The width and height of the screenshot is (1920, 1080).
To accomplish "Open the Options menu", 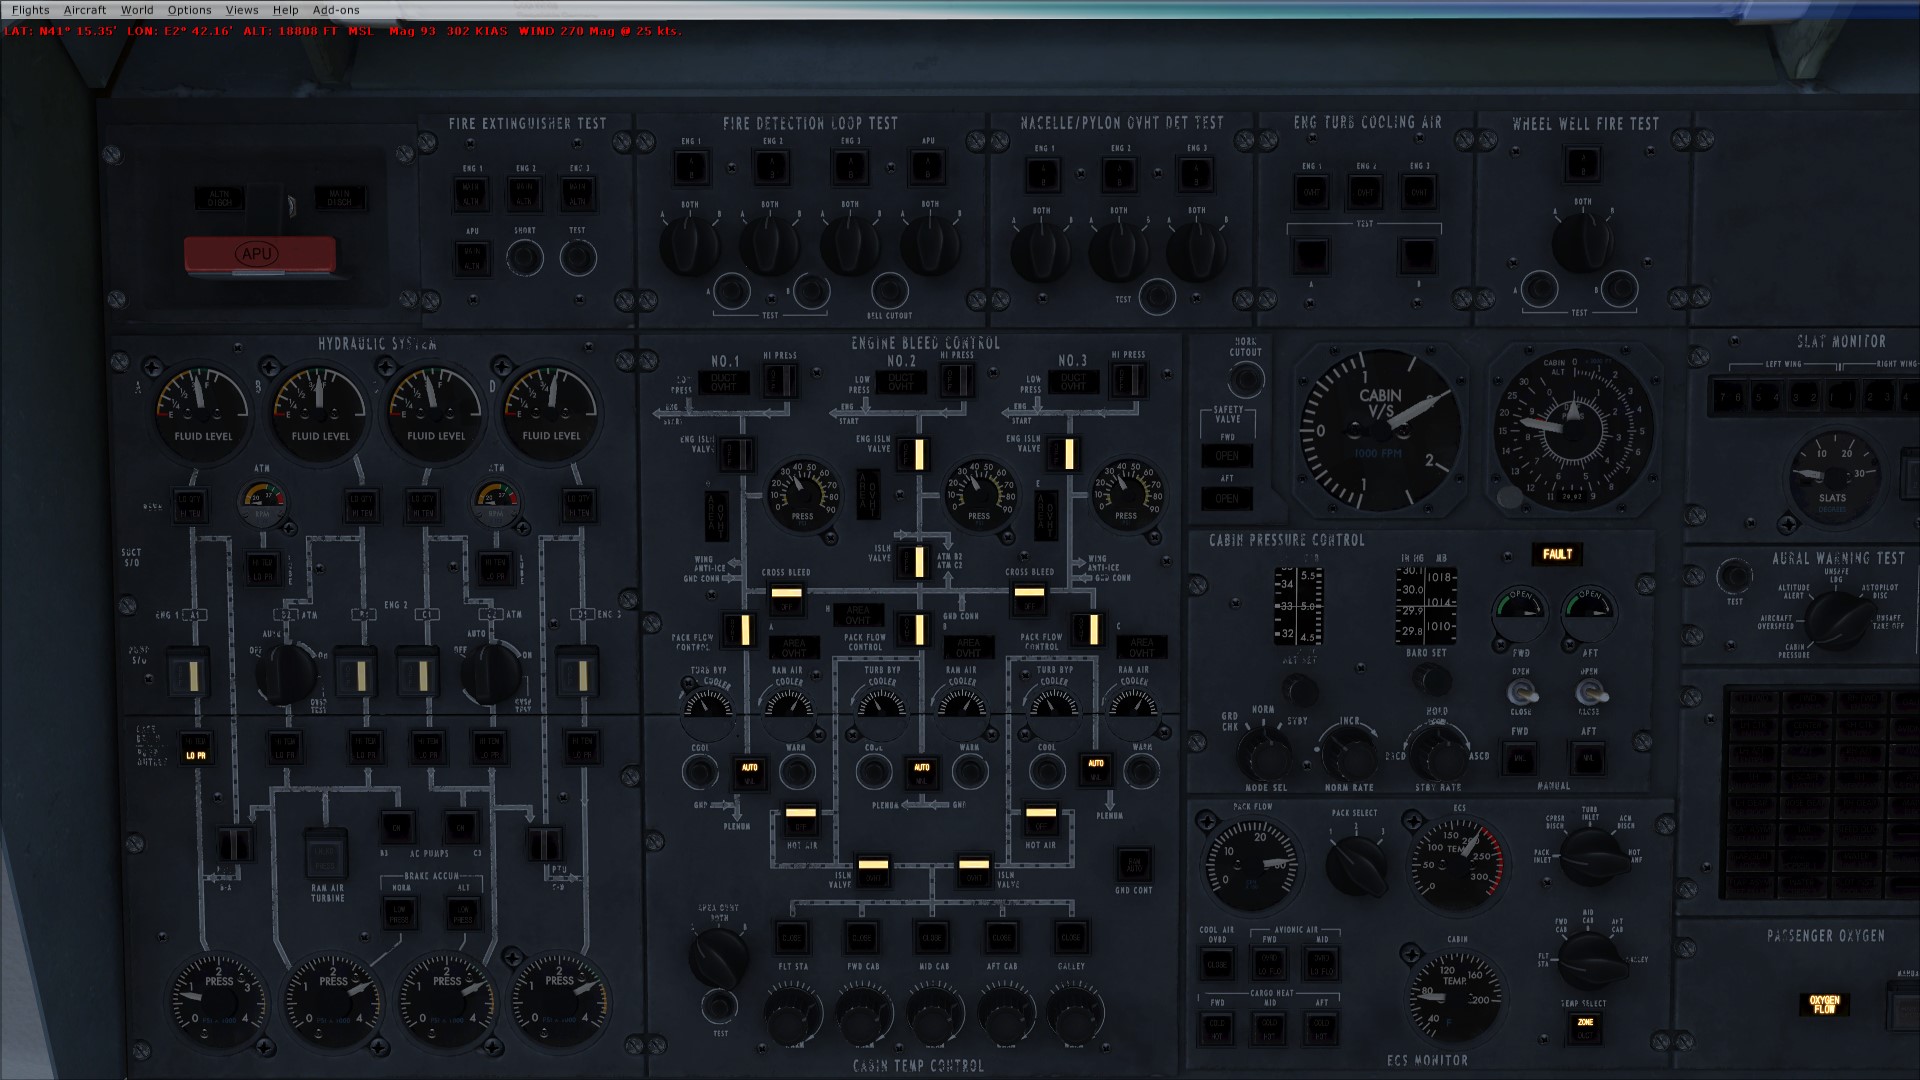I will [x=189, y=10].
